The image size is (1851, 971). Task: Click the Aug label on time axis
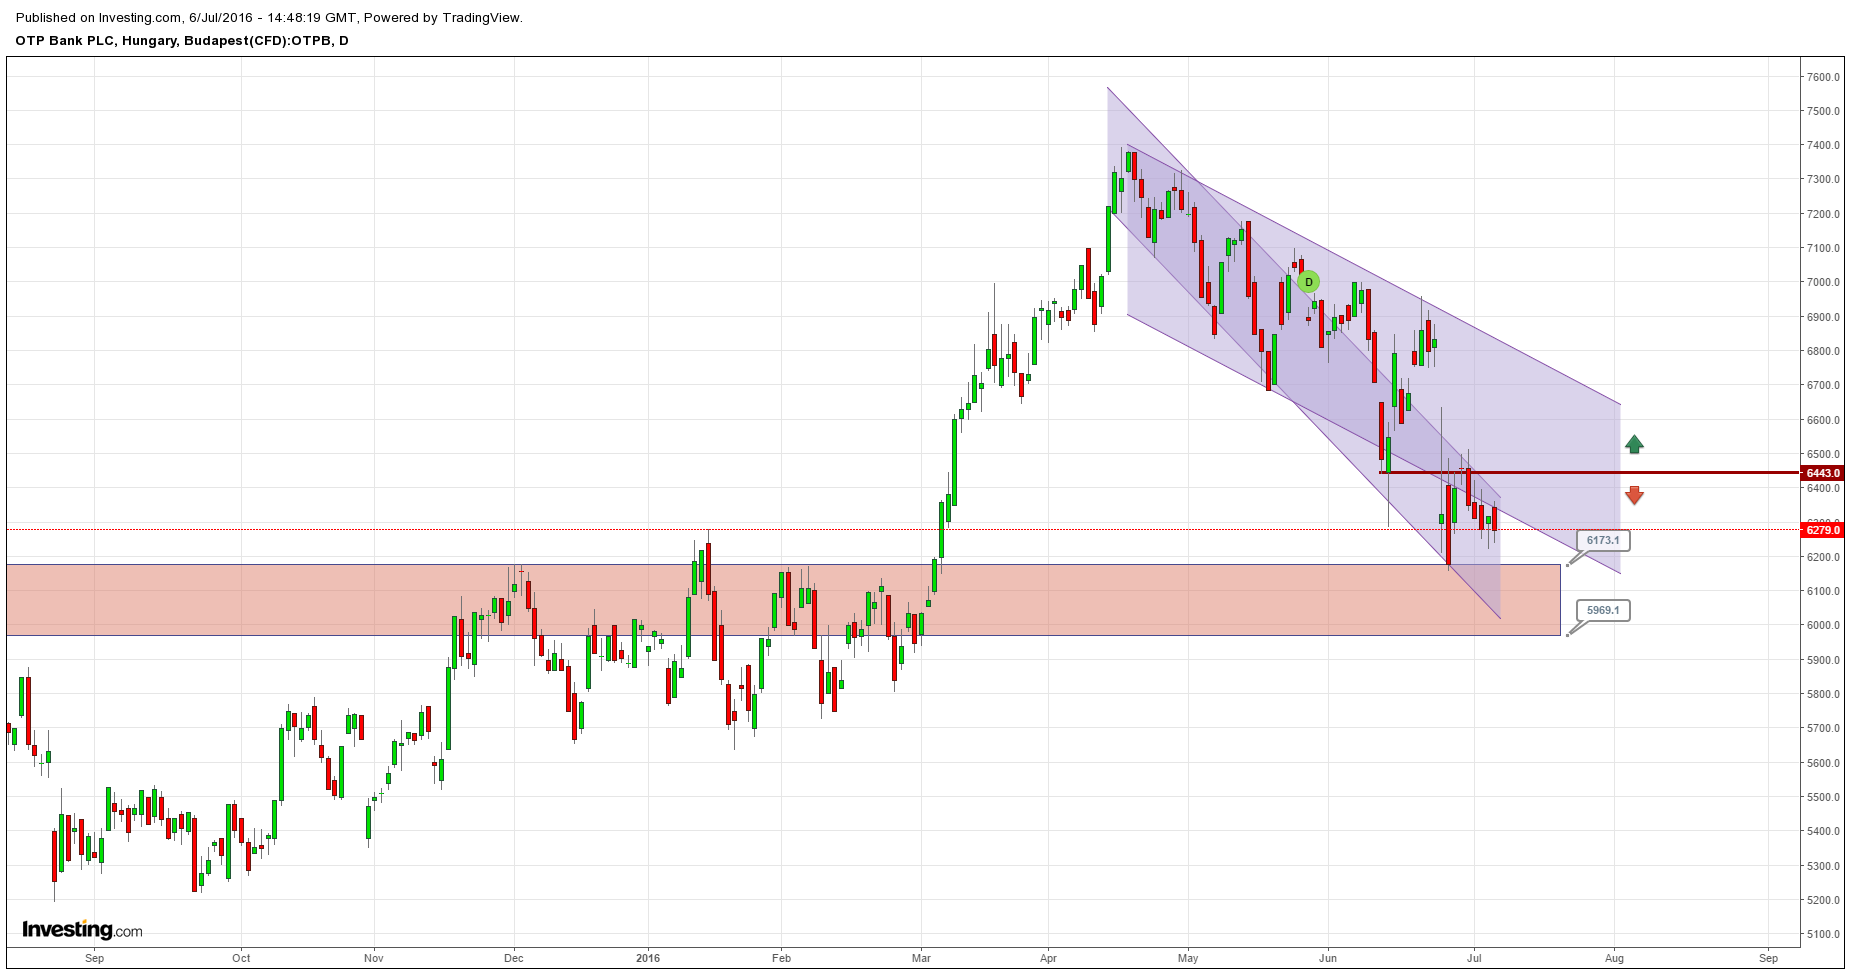1614,958
